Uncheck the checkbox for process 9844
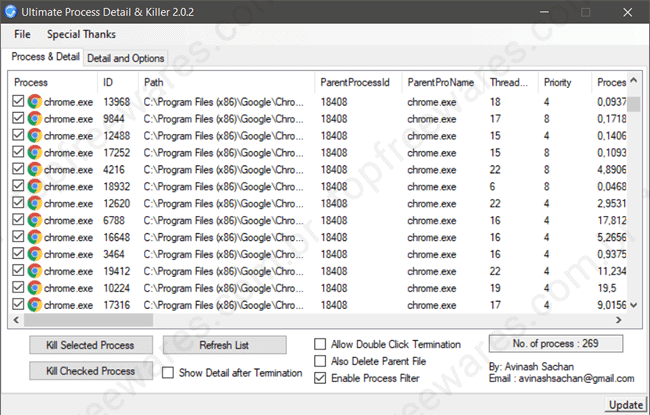The width and height of the screenshot is (650, 415). pos(18,118)
